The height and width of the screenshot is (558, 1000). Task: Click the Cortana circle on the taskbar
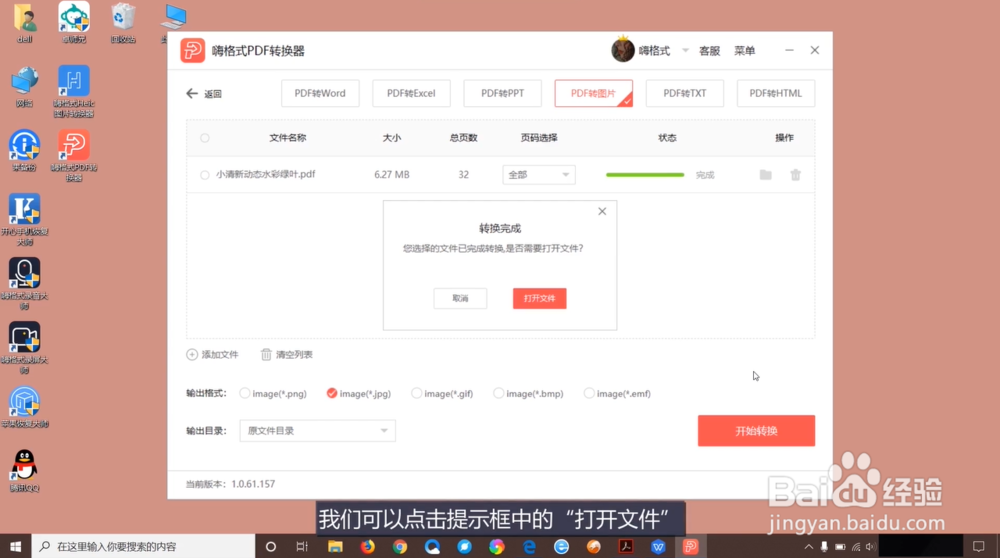tap(270, 547)
